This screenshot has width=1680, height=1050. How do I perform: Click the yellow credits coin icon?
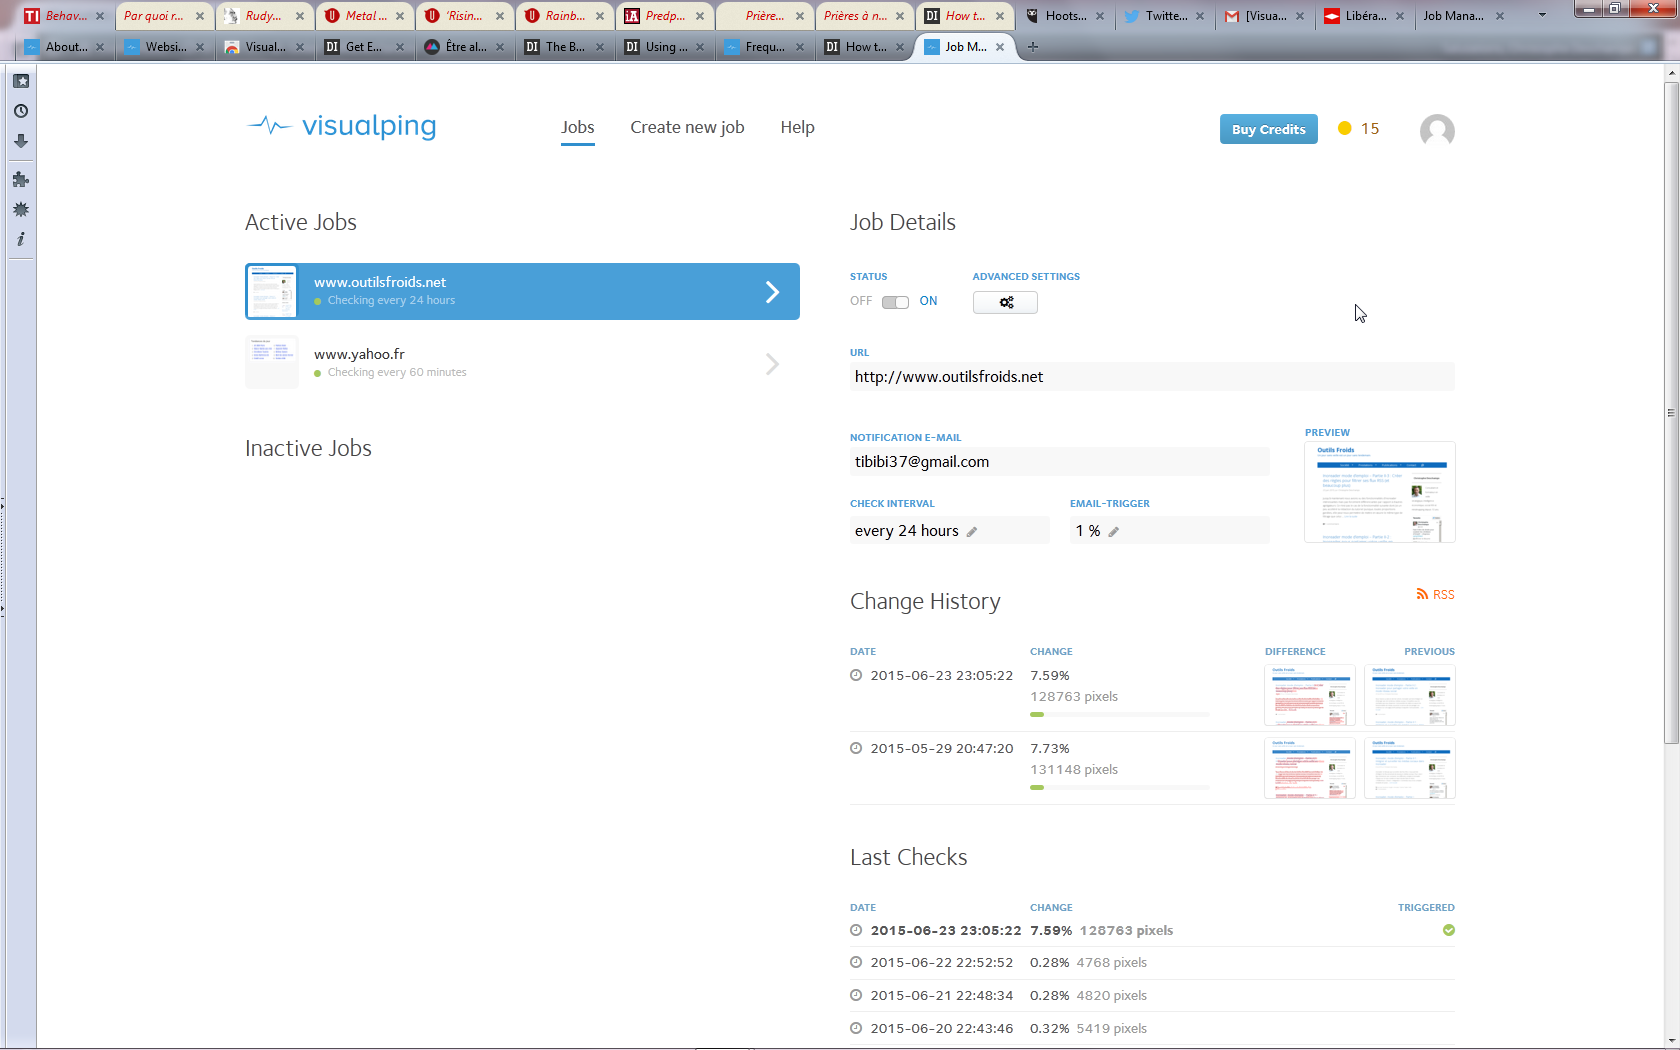point(1345,128)
